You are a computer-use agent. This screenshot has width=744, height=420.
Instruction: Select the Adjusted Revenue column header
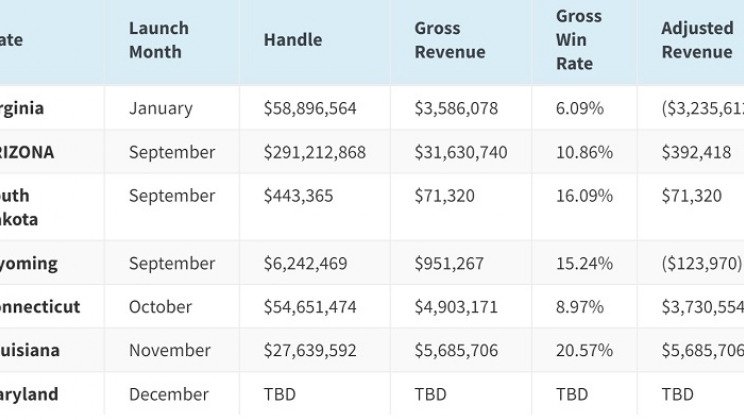[697, 40]
